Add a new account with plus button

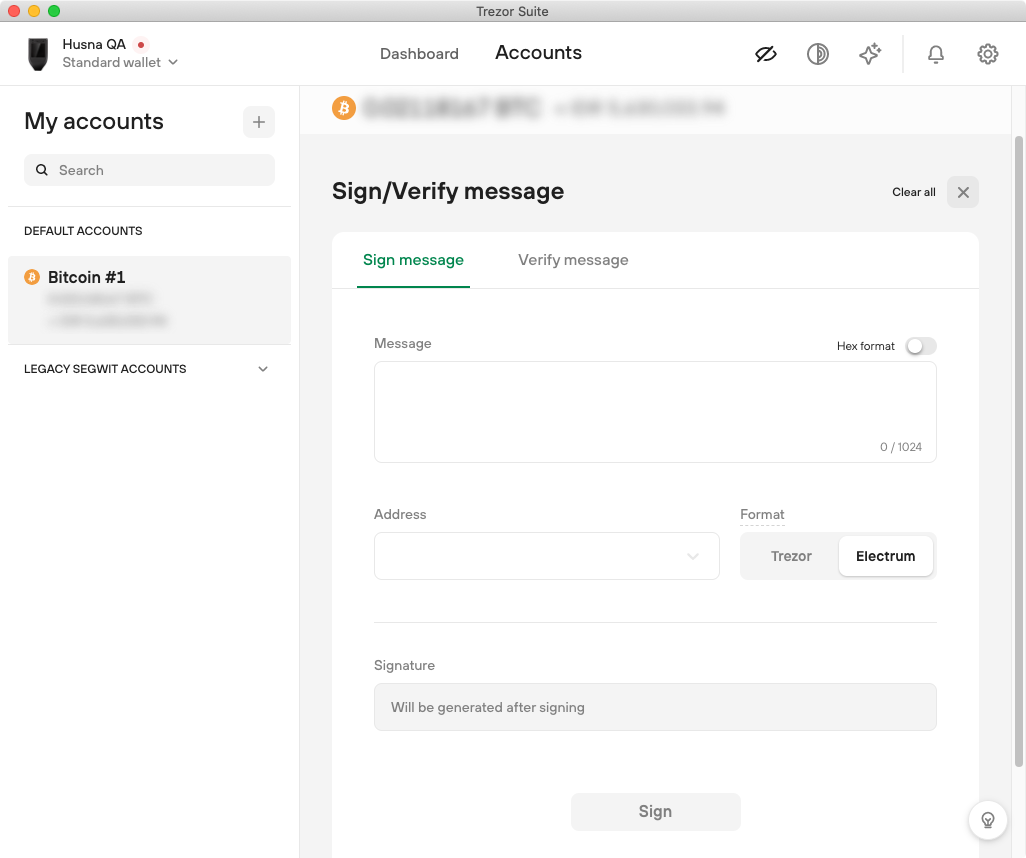259,122
